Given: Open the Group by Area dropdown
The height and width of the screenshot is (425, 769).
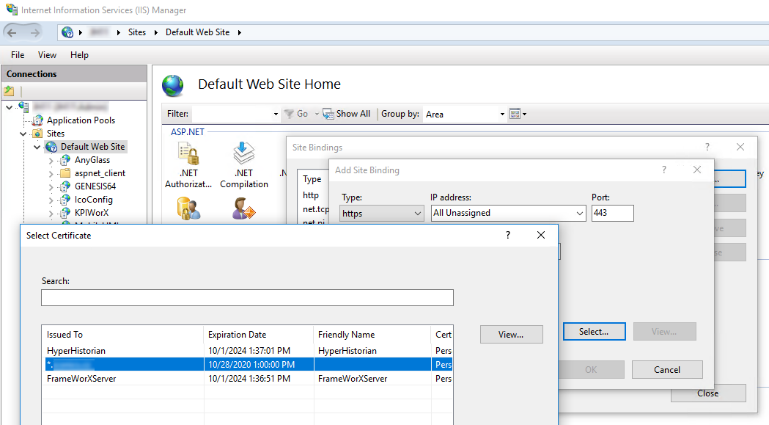Looking at the screenshot, I should pyautogui.click(x=463, y=114).
